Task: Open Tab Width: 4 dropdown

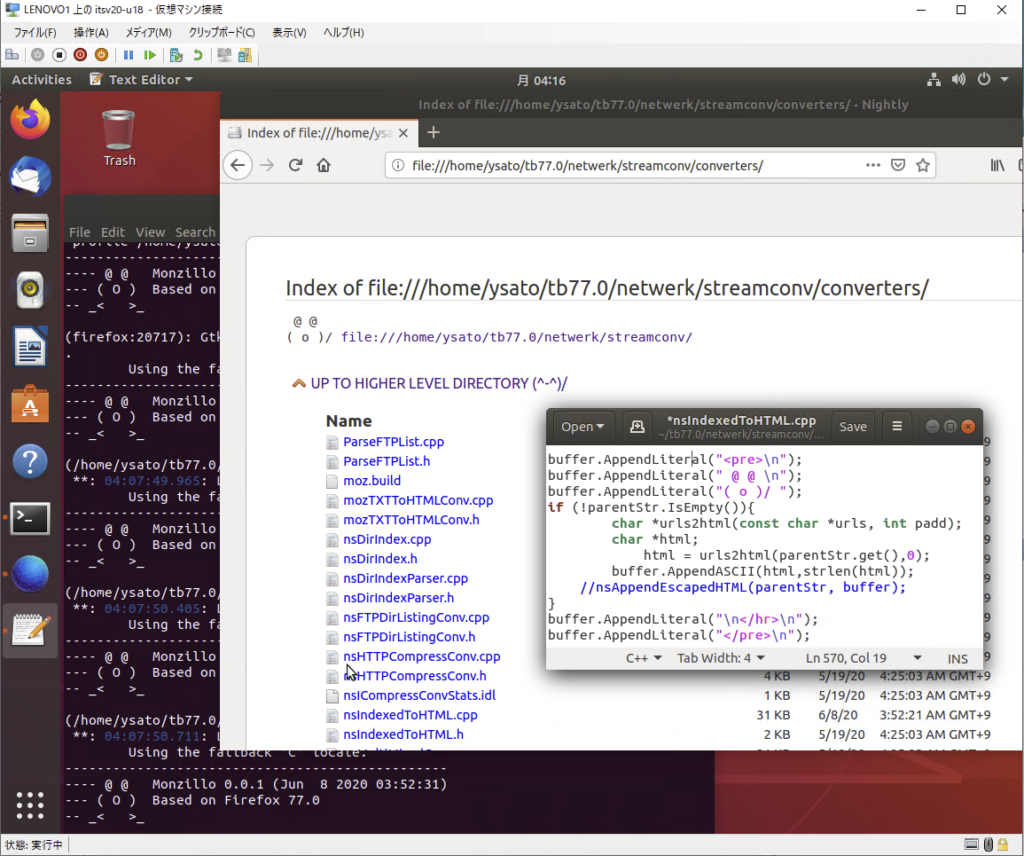Action: [720, 658]
